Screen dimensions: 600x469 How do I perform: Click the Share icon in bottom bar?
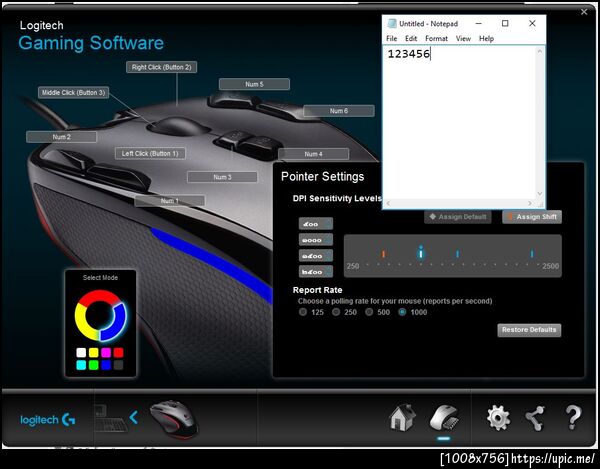tap(535, 418)
